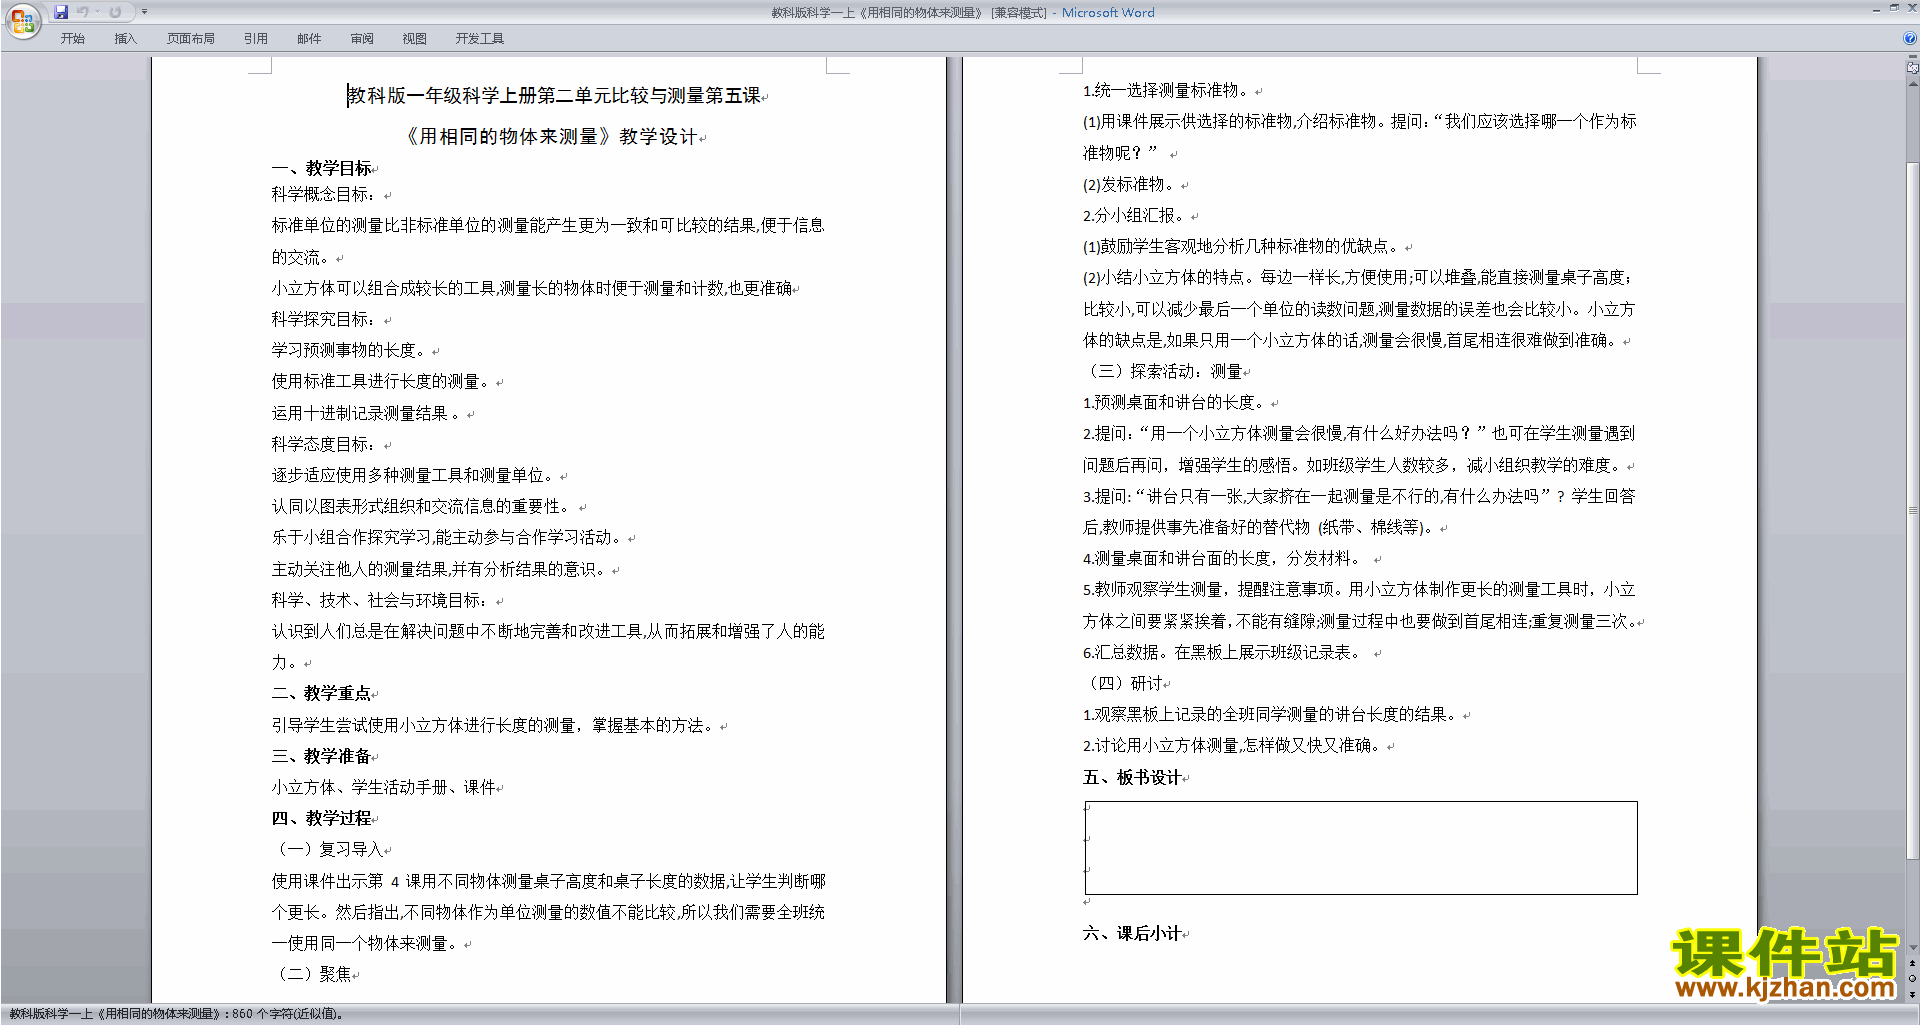Click the line 小立方体、学生活动手册、课件
This screenshot has height=1025, width=1920.
pos(384,787)
